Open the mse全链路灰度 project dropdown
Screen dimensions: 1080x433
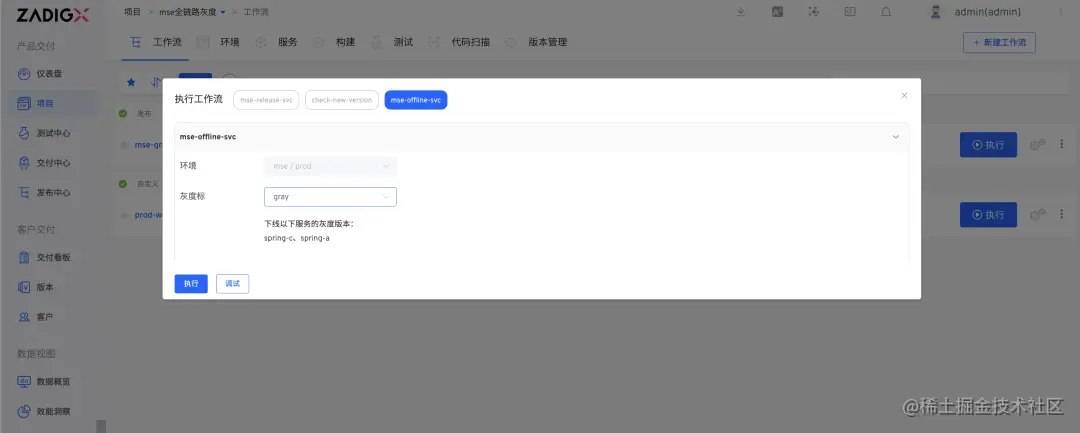(193, 12)
